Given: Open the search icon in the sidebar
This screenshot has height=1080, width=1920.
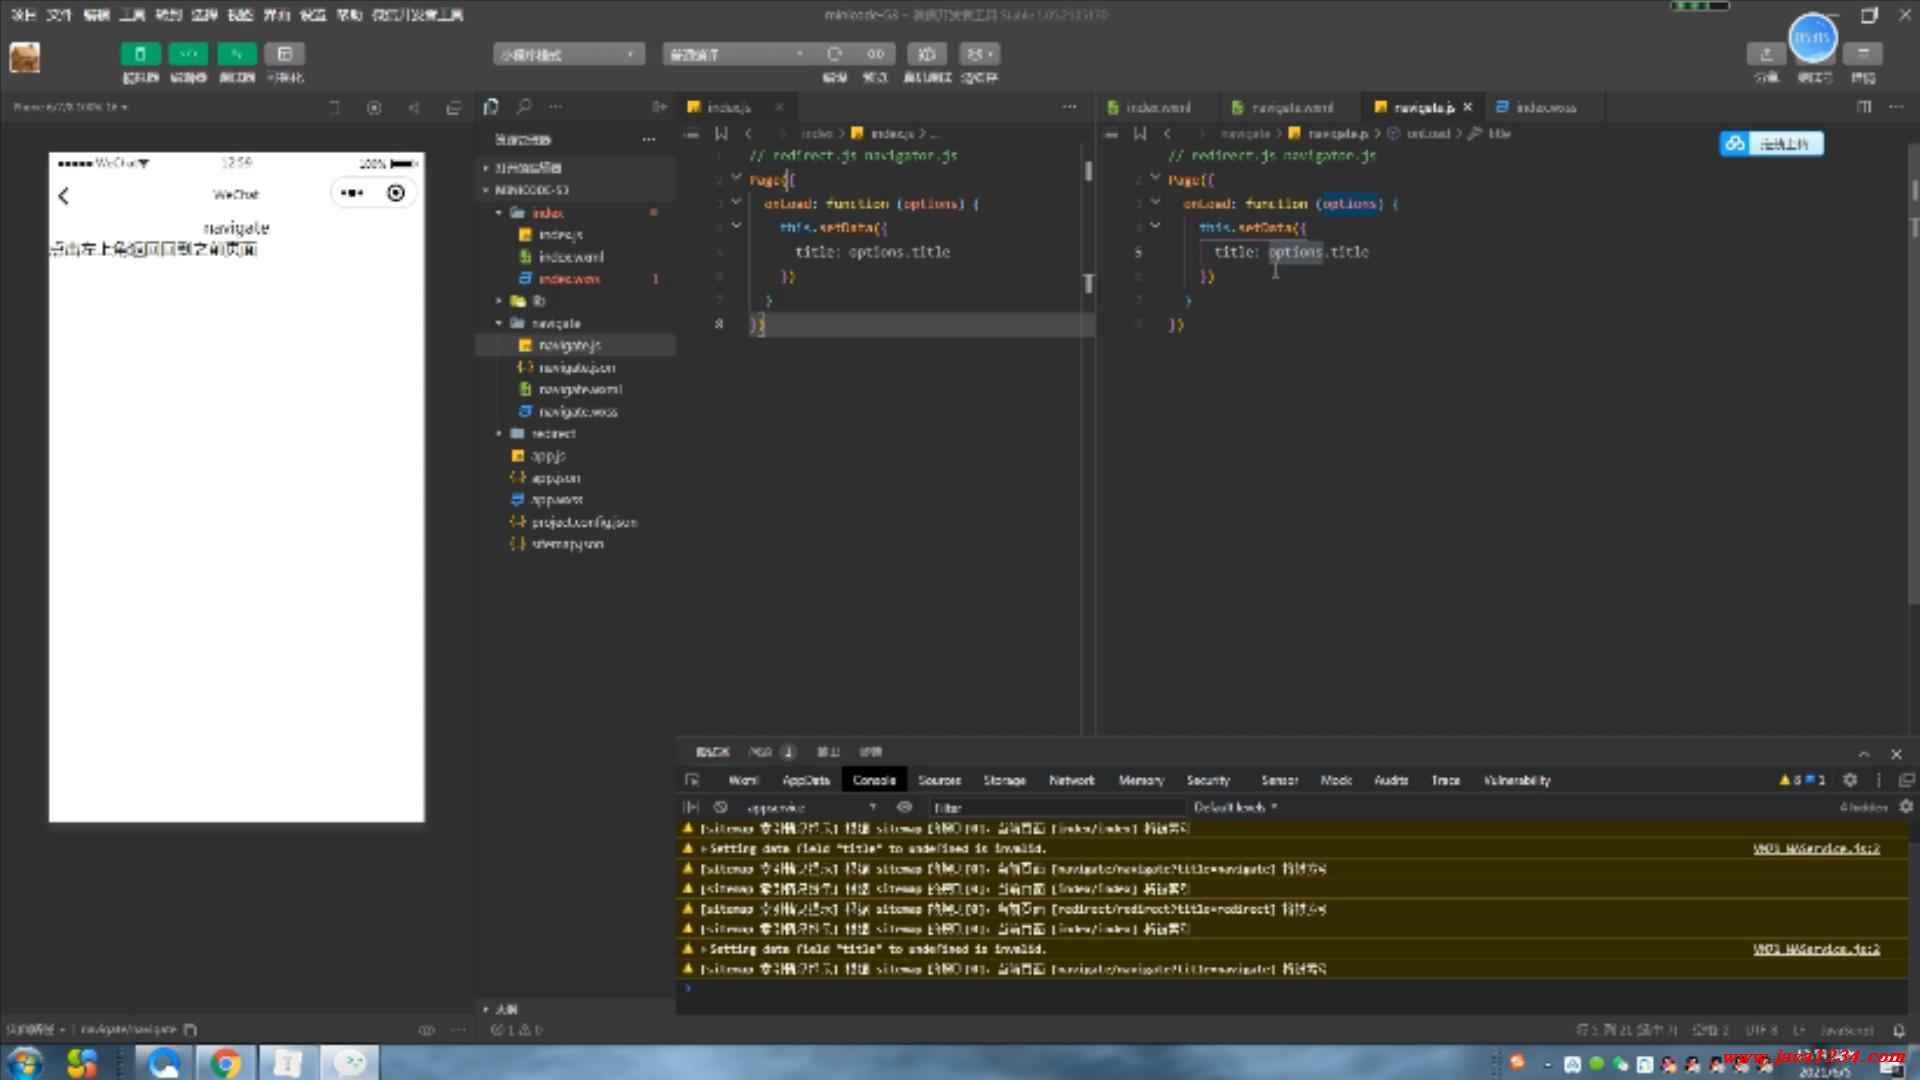Looking at the screenshot, I should (x=523, y=106).
